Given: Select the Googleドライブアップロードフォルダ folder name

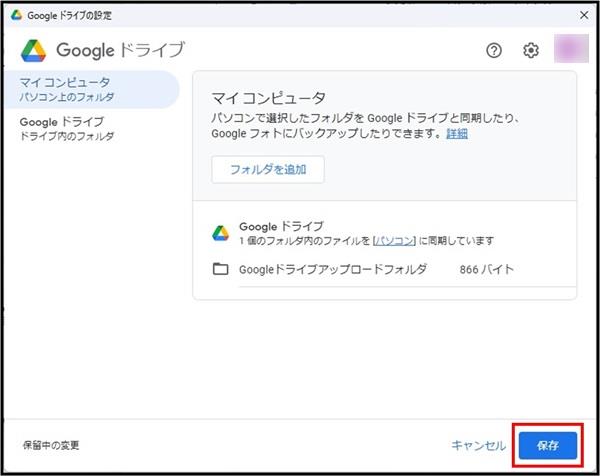Looking at the screenshot, I should [x=333, y=269].
